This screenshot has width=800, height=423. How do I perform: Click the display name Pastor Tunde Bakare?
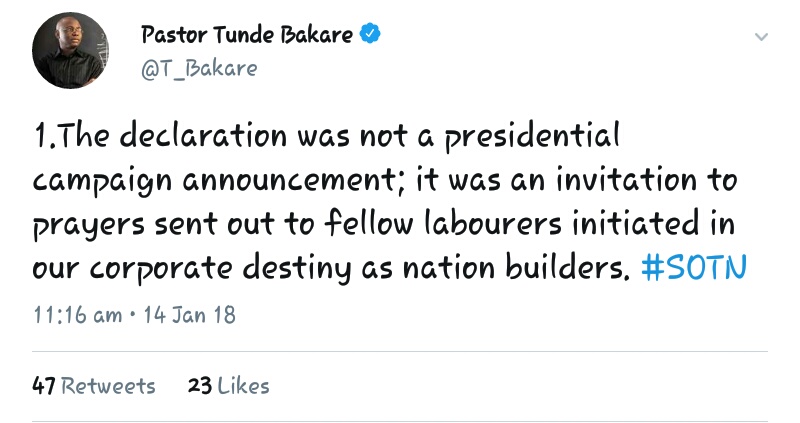click(246, 35)
